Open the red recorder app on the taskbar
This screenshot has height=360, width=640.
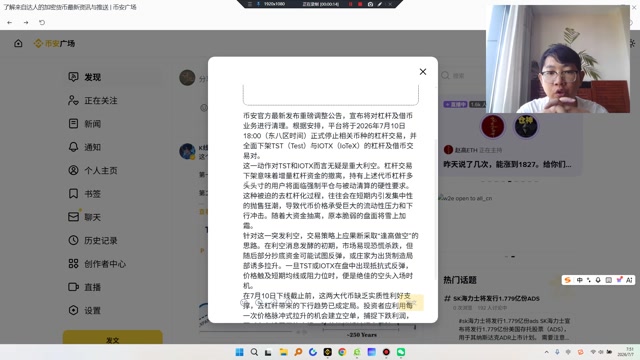(x=386, y=352)
